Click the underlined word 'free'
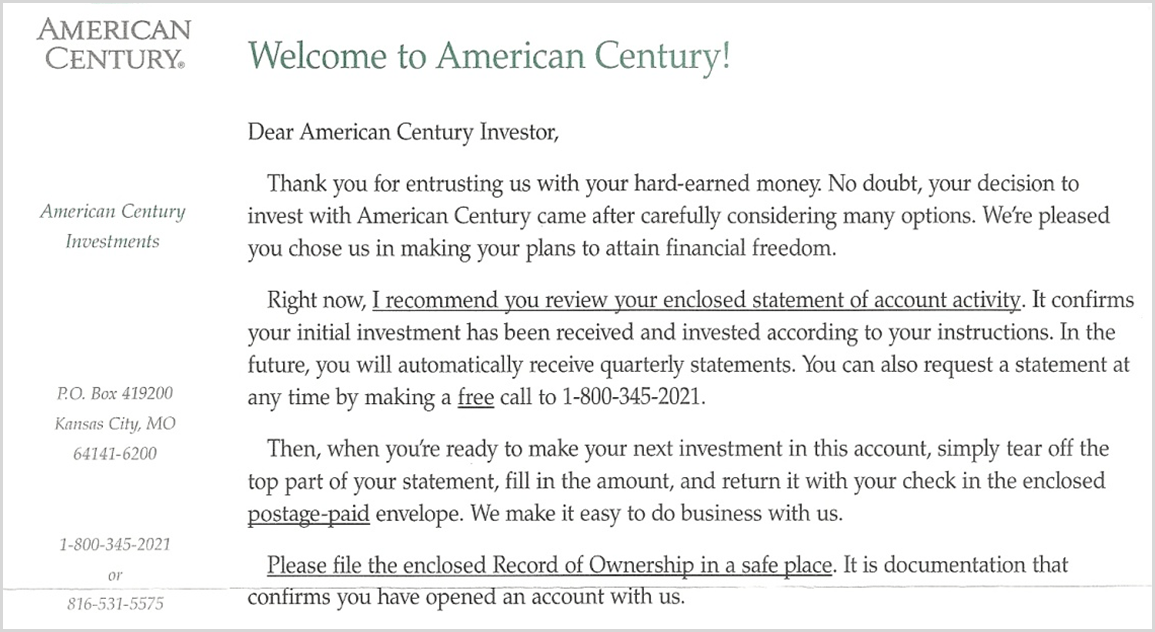 (476, 396)
